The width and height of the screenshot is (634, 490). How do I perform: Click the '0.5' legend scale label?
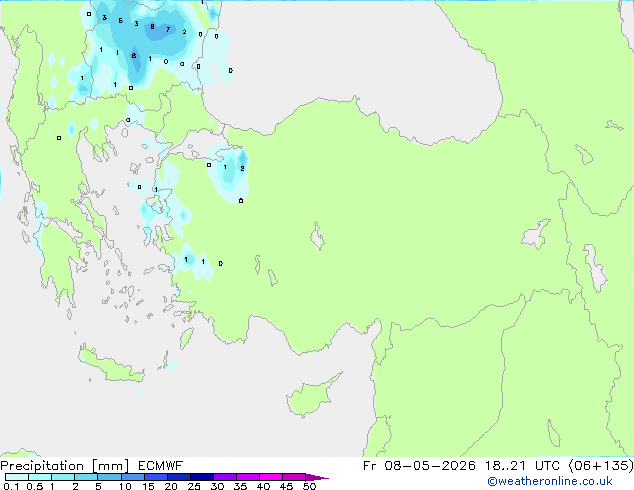pos(34,486)
